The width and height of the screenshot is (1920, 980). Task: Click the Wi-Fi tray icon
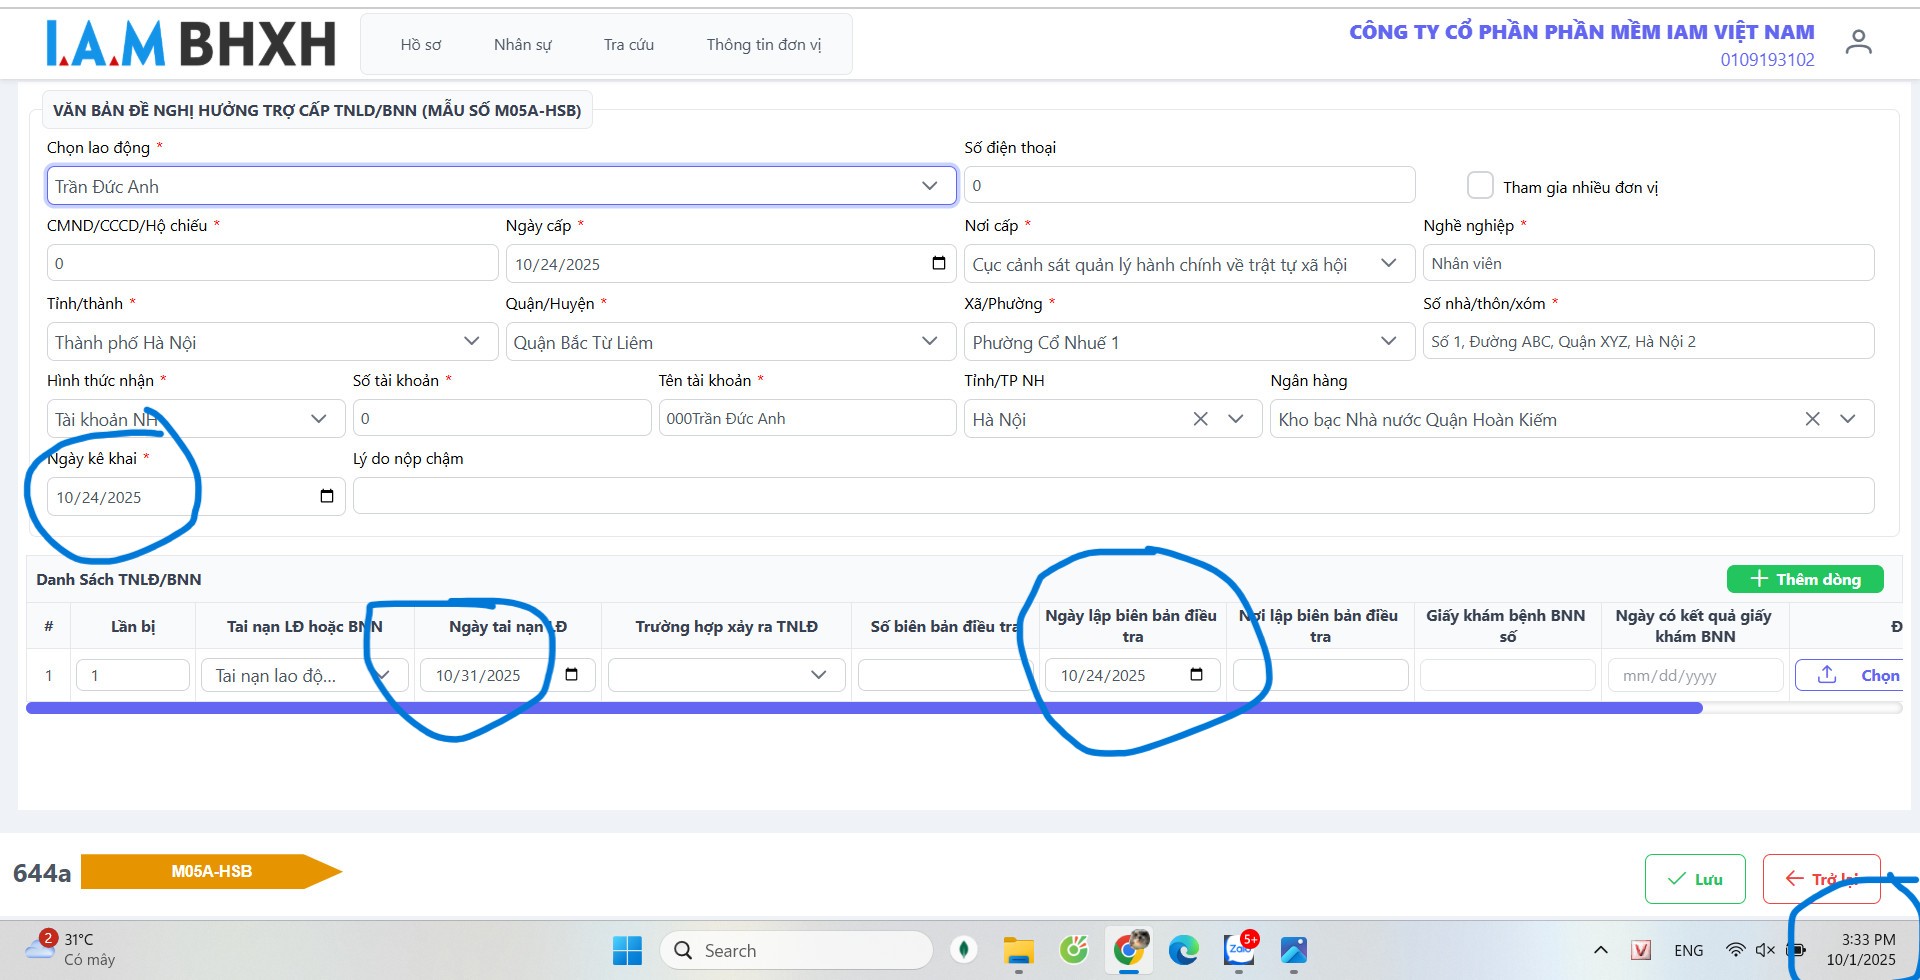(1736, 950)
